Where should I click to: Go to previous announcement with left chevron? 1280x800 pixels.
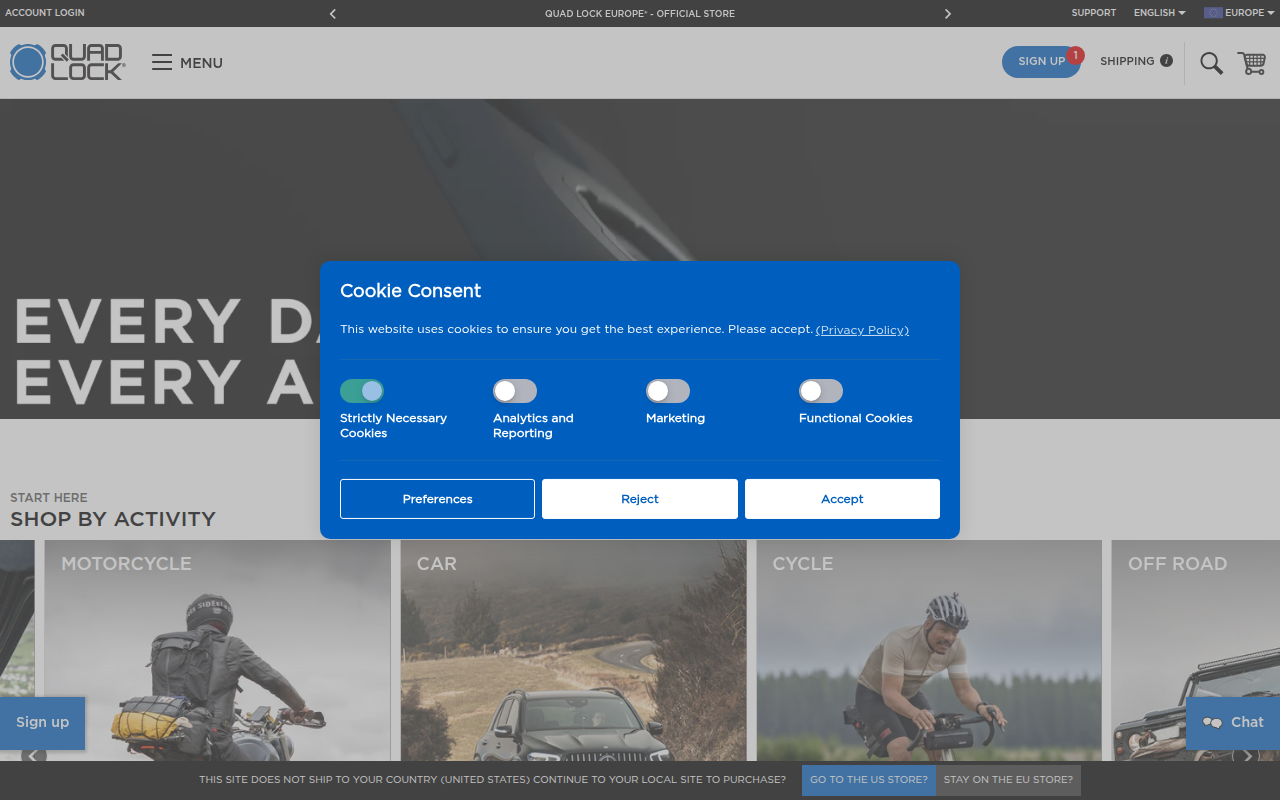pos(333,14)
